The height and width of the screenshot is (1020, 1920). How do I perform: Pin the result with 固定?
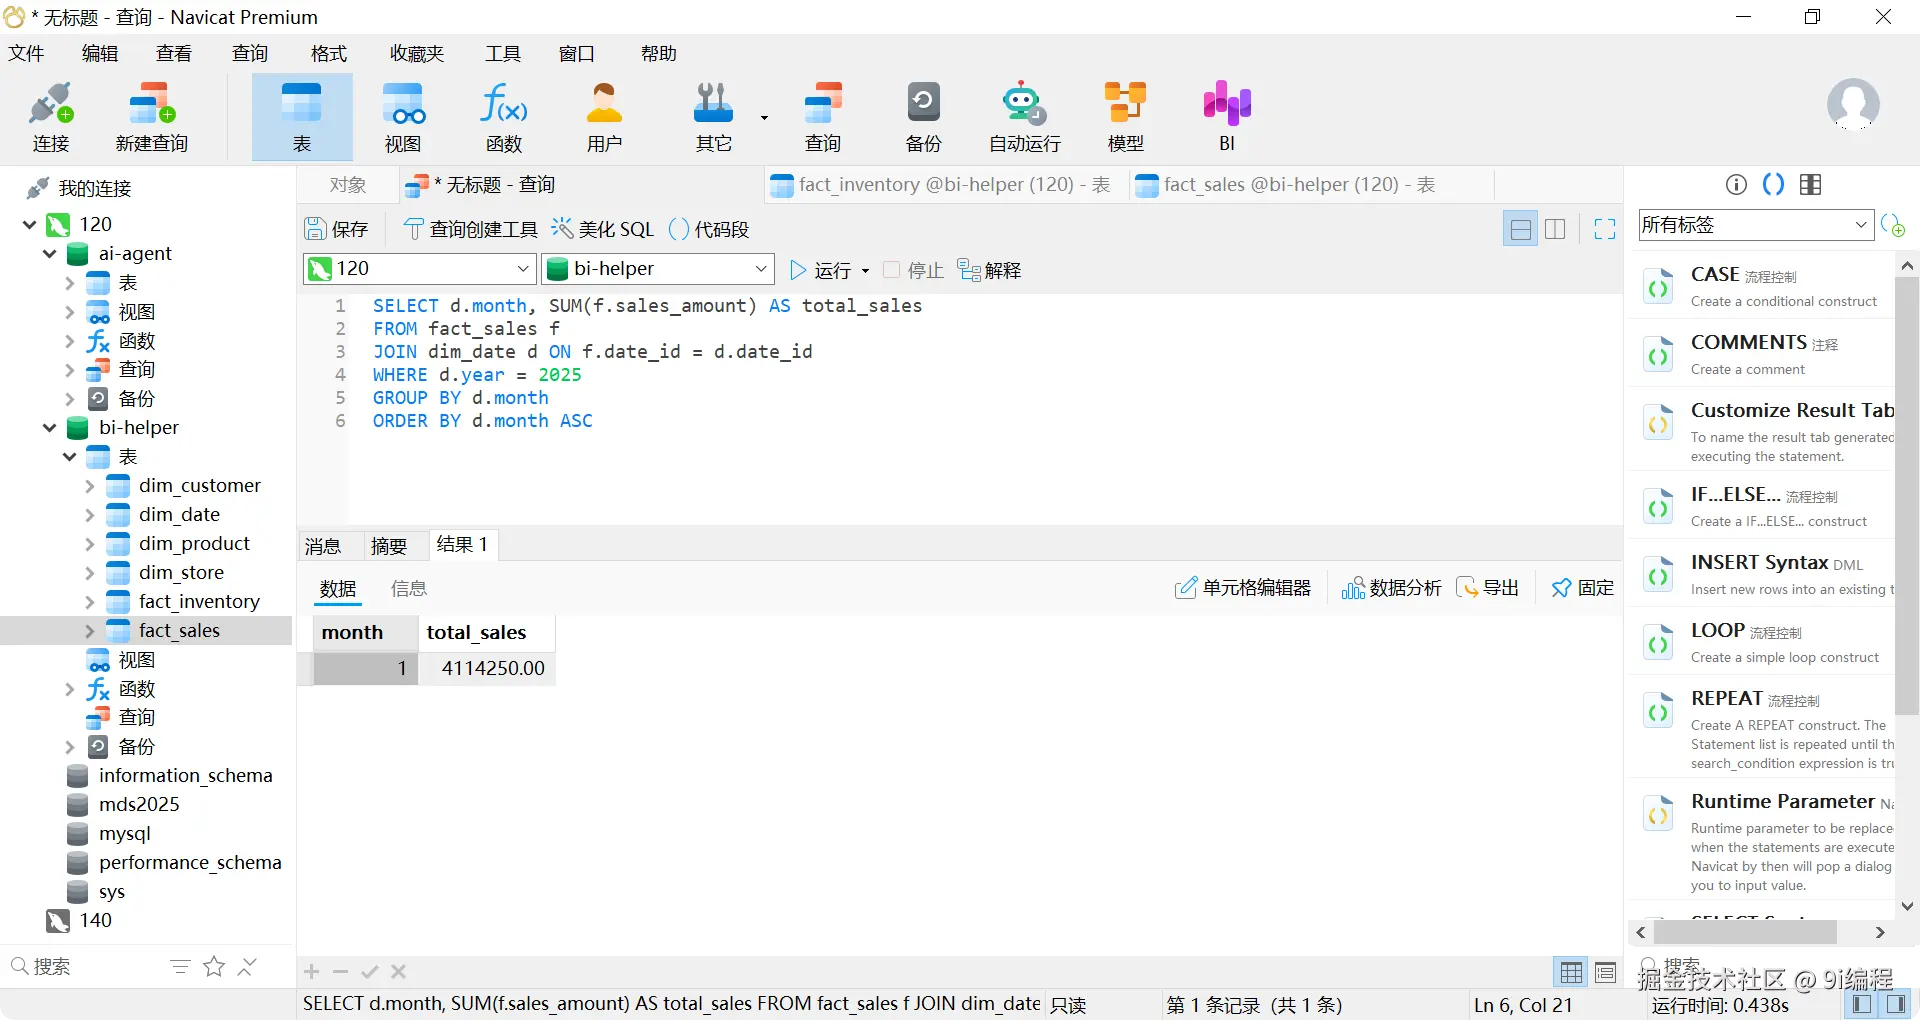pos(1582,588)
